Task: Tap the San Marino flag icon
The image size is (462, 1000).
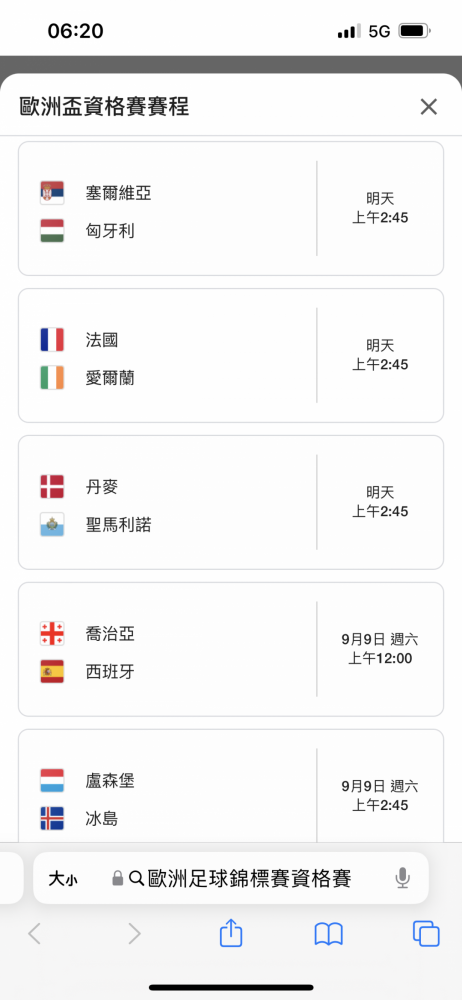Action: point(52,524)
